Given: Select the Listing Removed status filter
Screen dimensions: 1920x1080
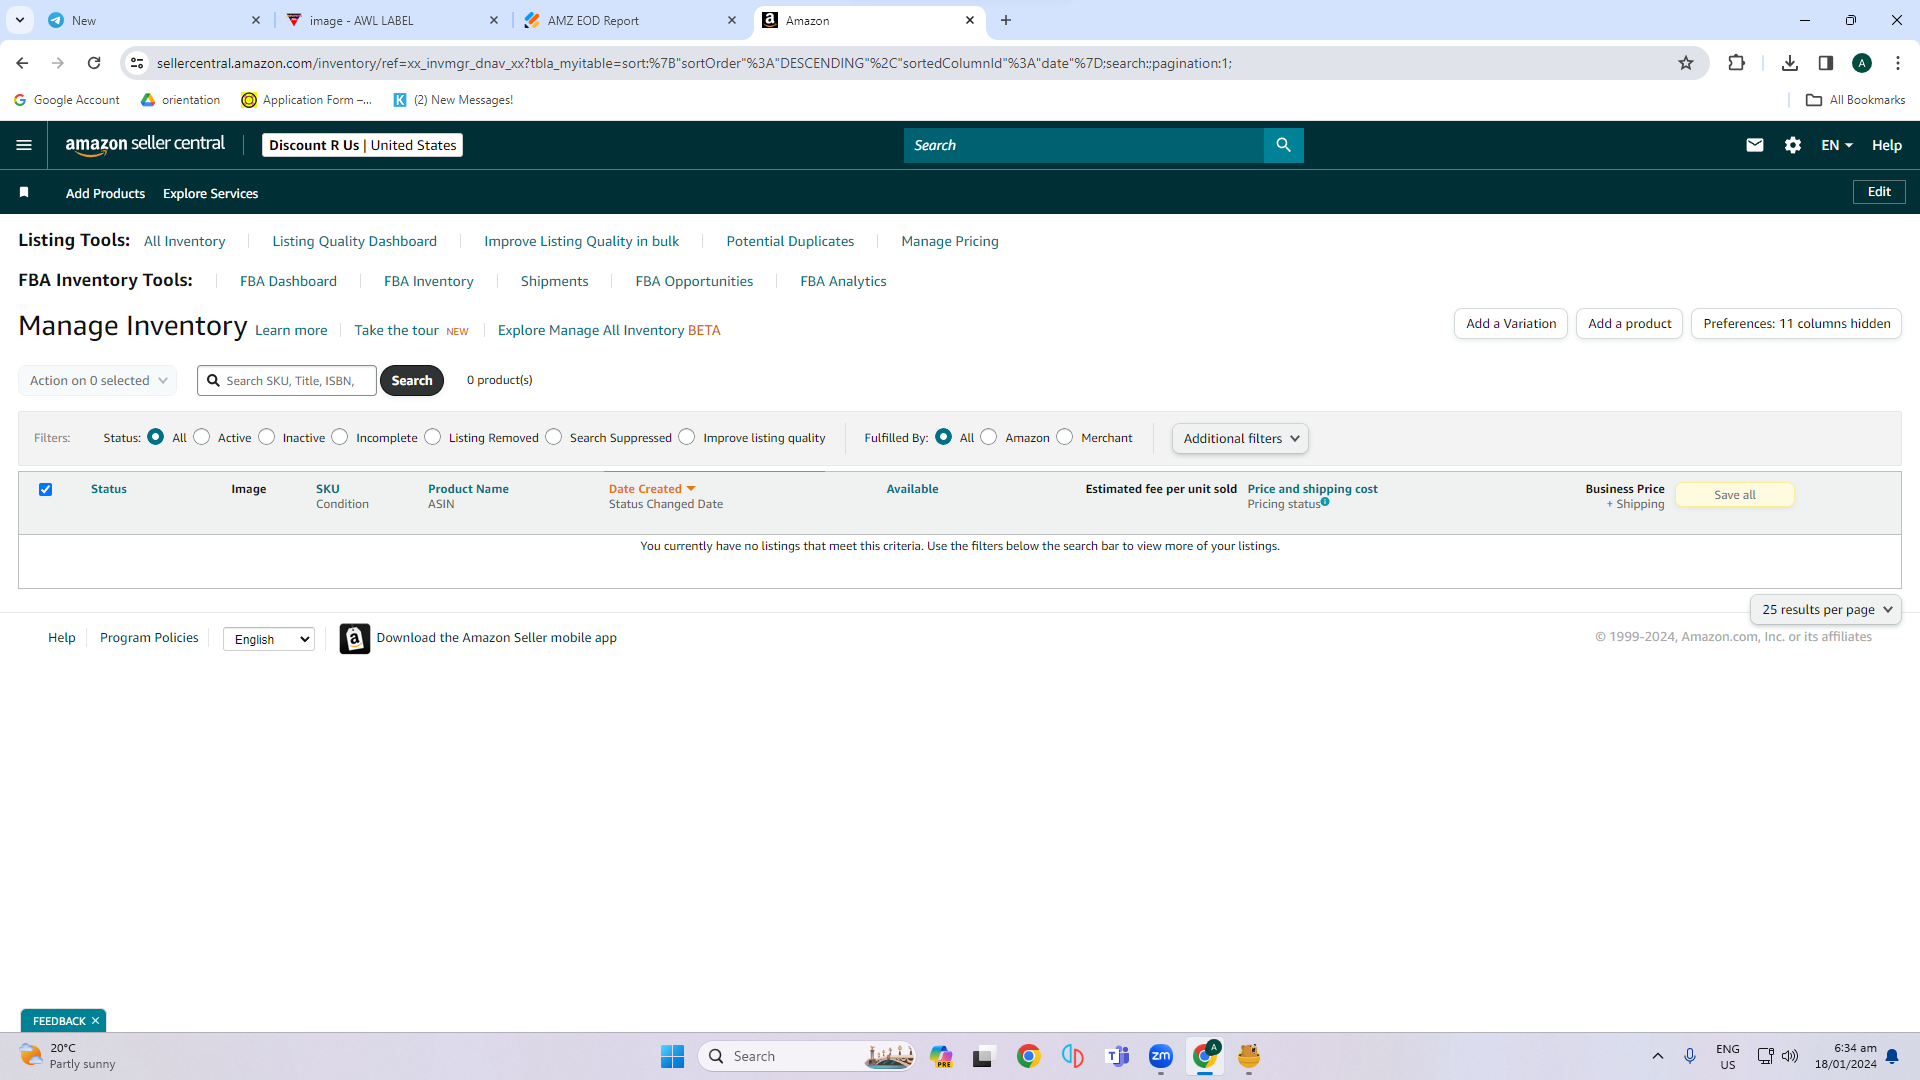Looking at the screenshot, I should [433, 437].
